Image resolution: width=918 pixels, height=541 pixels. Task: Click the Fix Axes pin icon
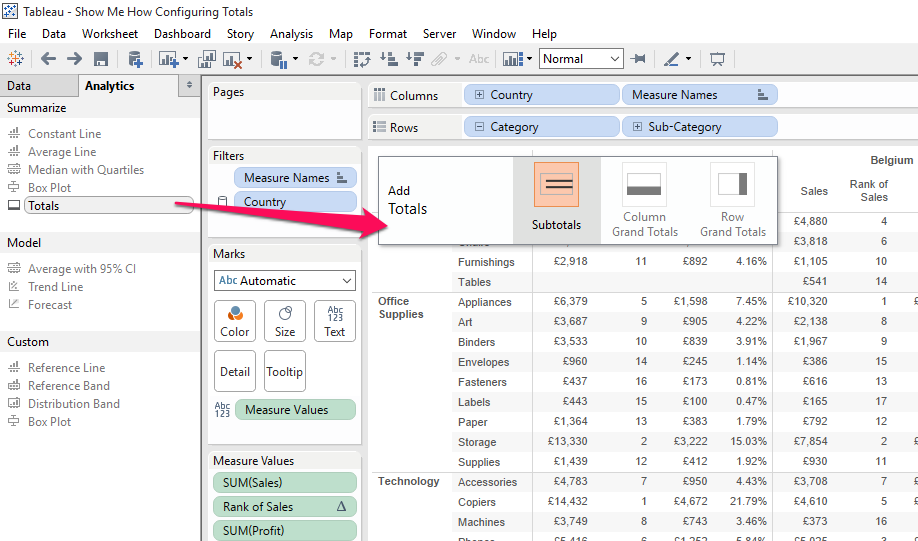pyautogui.click(x=638, y=59)
